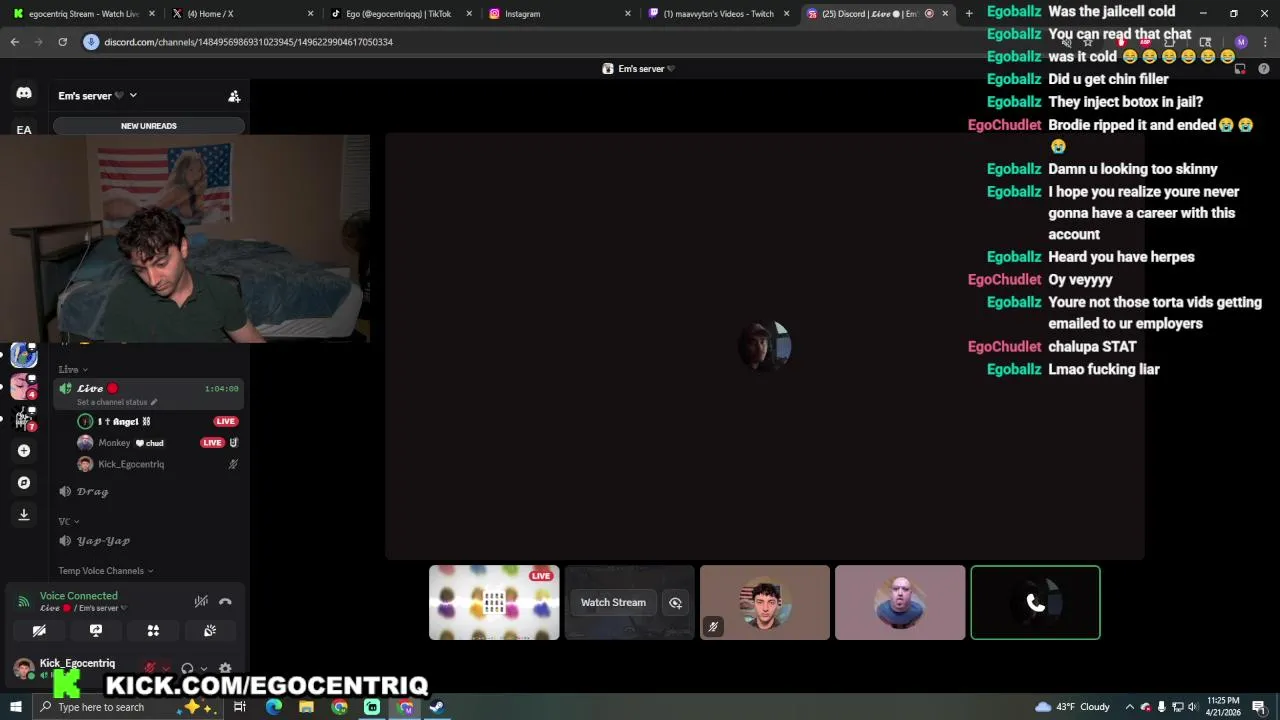Open Steam from taskbar
Viewport: 1280px width, 720px height.
point(437,707)
